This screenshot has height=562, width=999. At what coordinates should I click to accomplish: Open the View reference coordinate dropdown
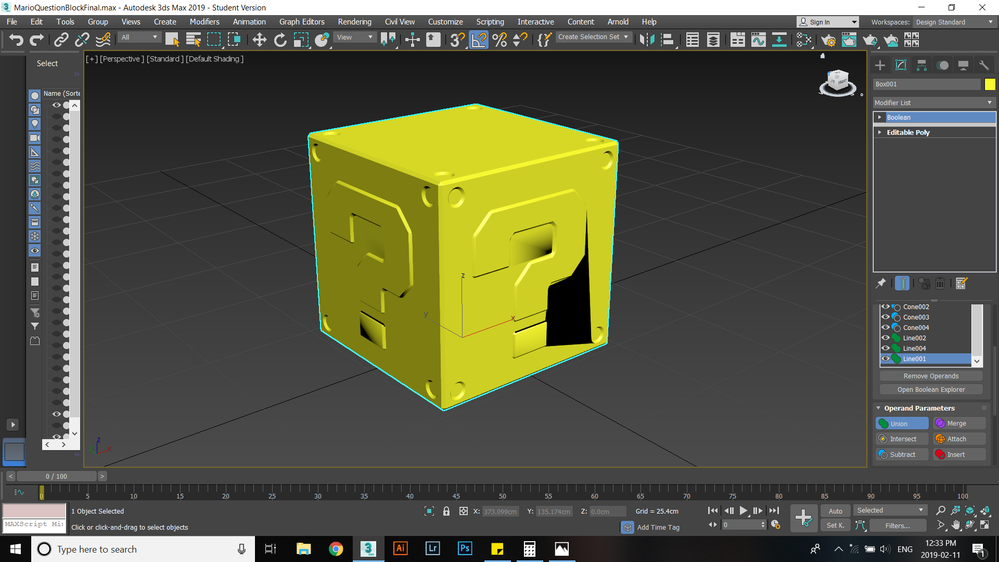(354, 38)
